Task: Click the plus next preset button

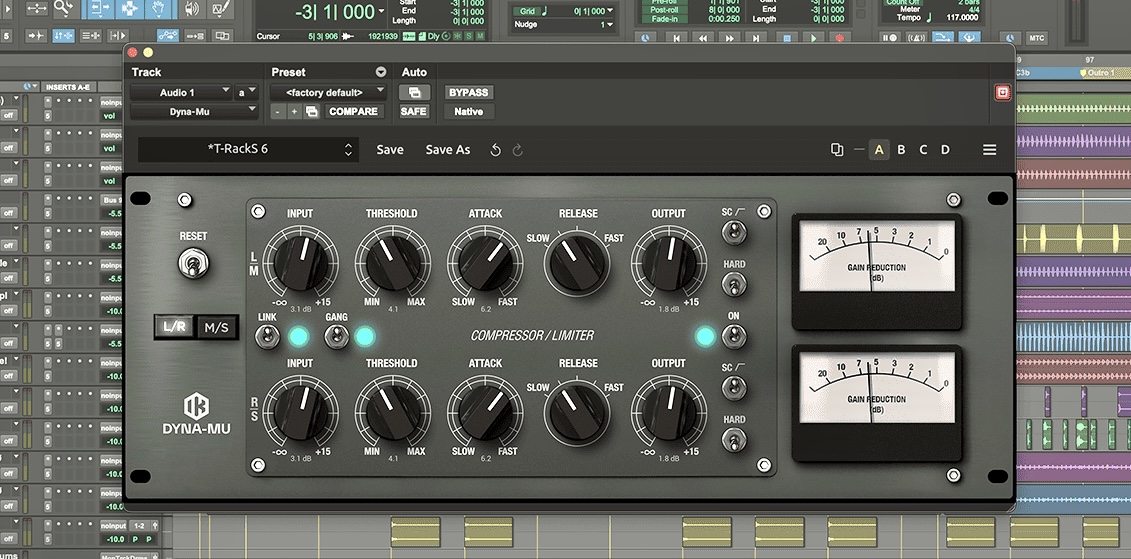Action: point(294,112)
